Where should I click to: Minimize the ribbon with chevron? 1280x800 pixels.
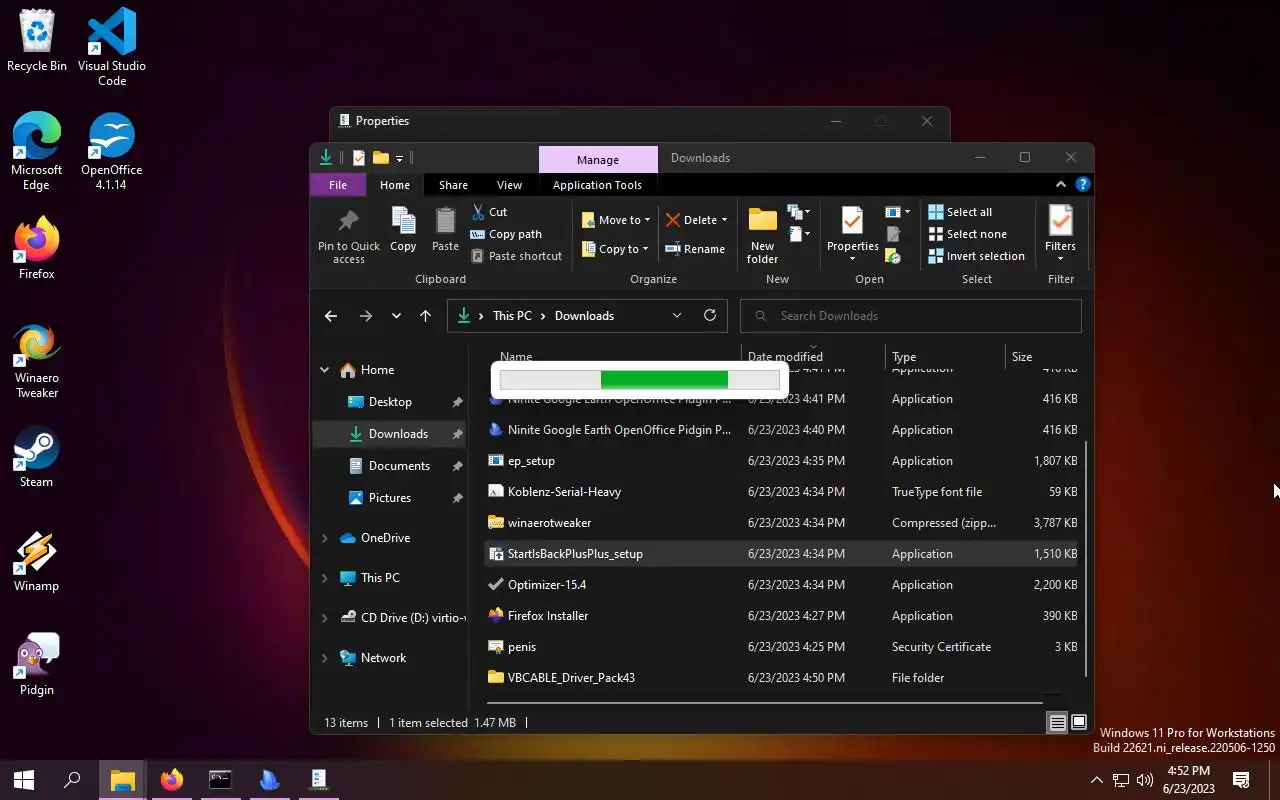1061,185
